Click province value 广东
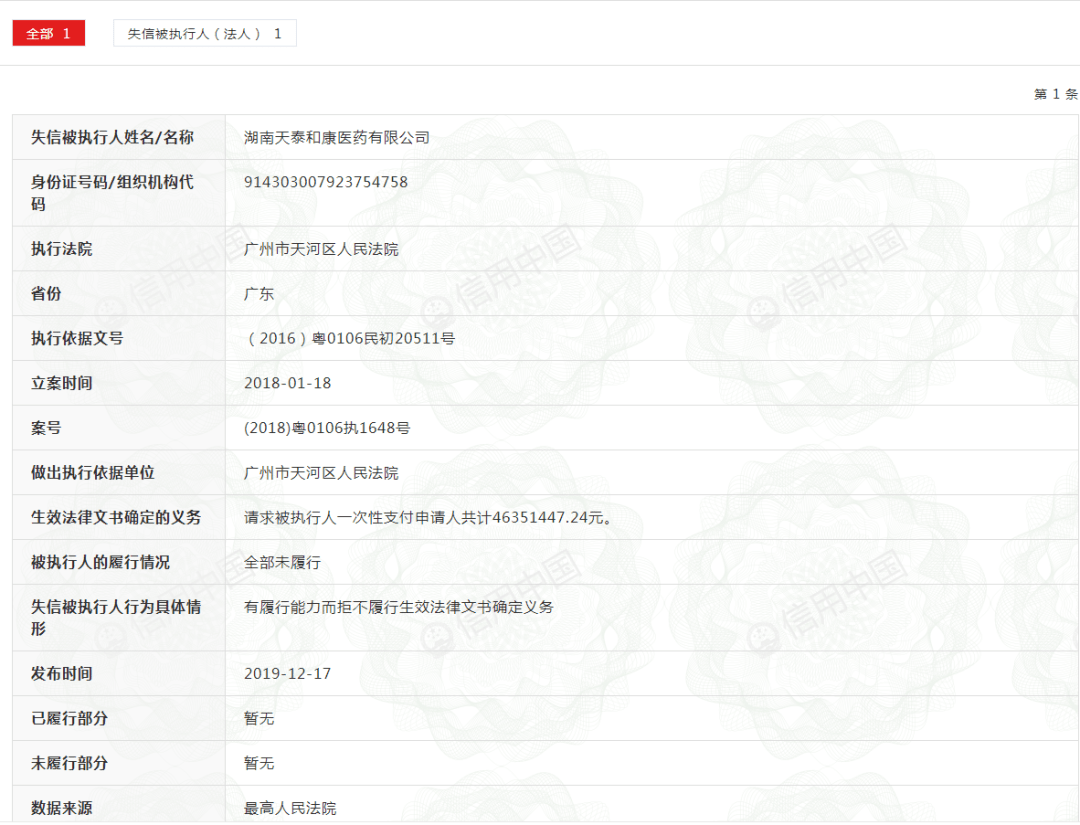The image size is (1080, 825). [259, 294]
